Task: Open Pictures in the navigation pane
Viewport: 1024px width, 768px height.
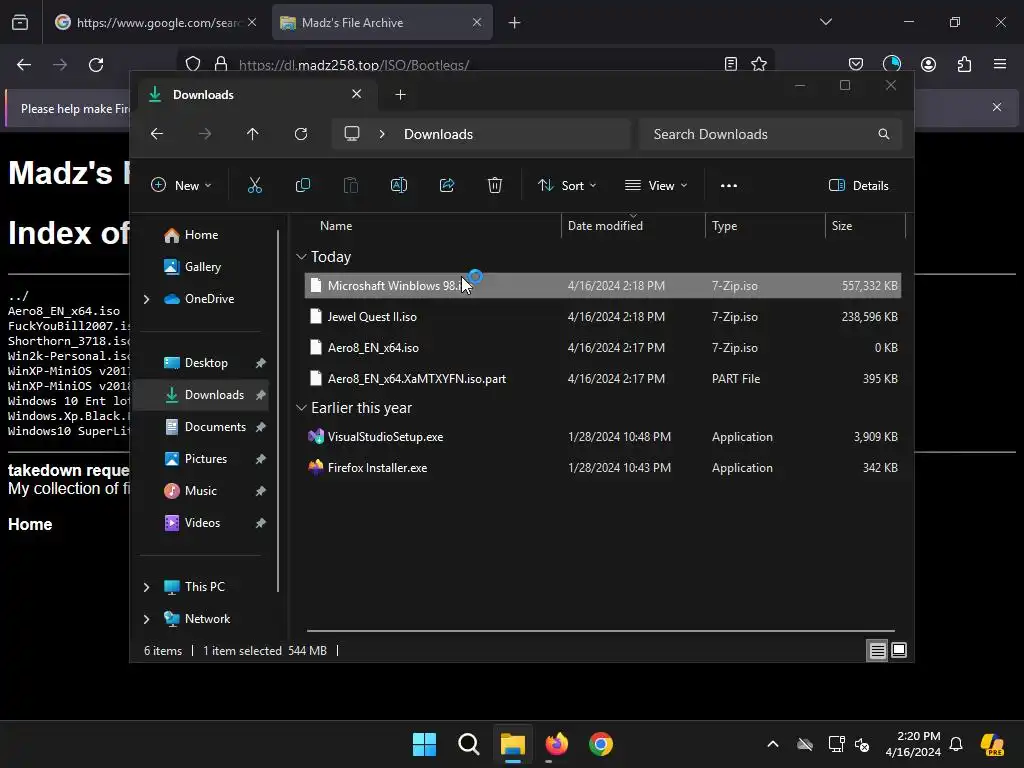Action: (x=206, y=458)
